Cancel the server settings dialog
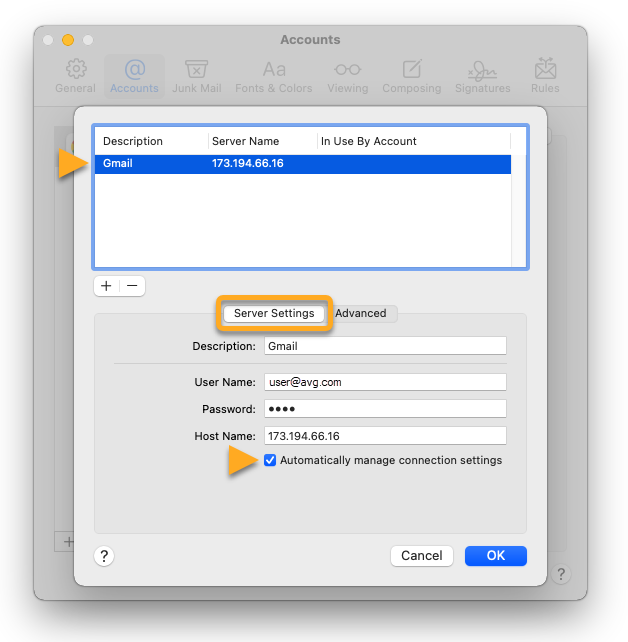628x642 pixels. (x=421, y=555)
